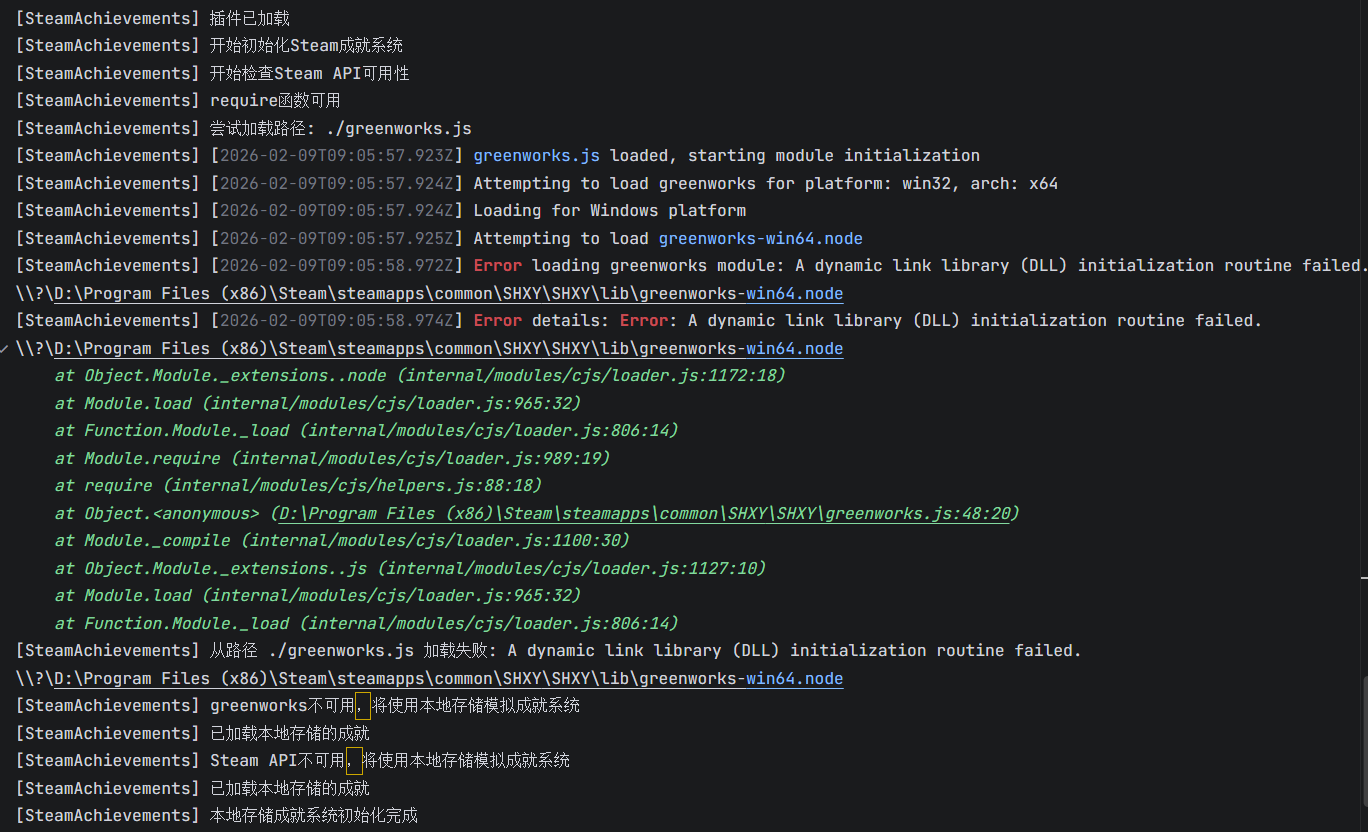Click 'starting module initialization' text

click(834, 156)
